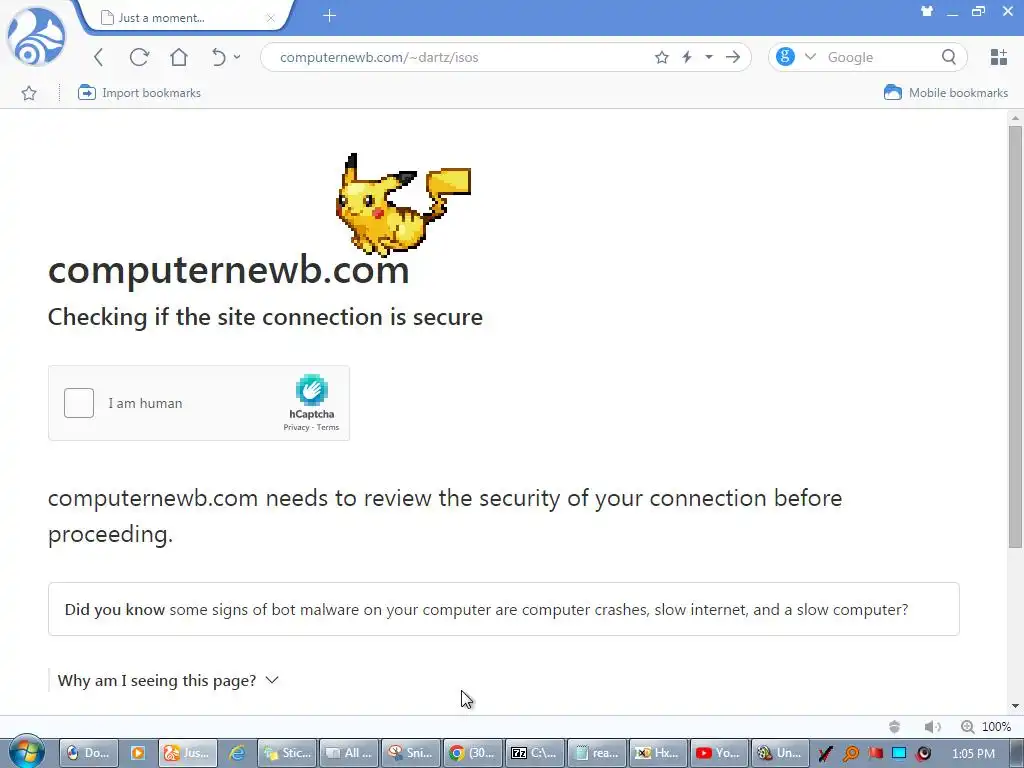The image size is (1024, 768).
Task: Click the Google search engine icon
Action: pos(785,57)
